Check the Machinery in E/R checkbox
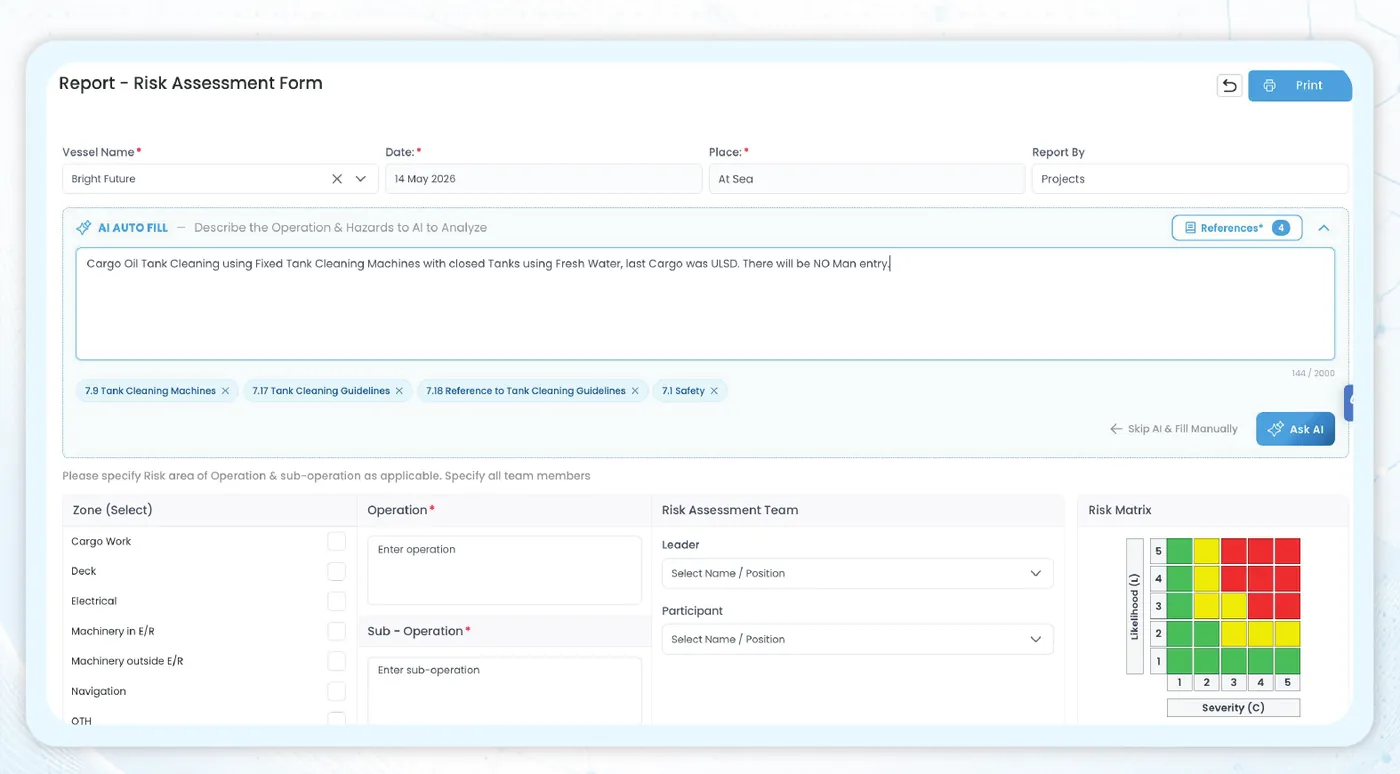1400x774 pixels. (336, 631)
